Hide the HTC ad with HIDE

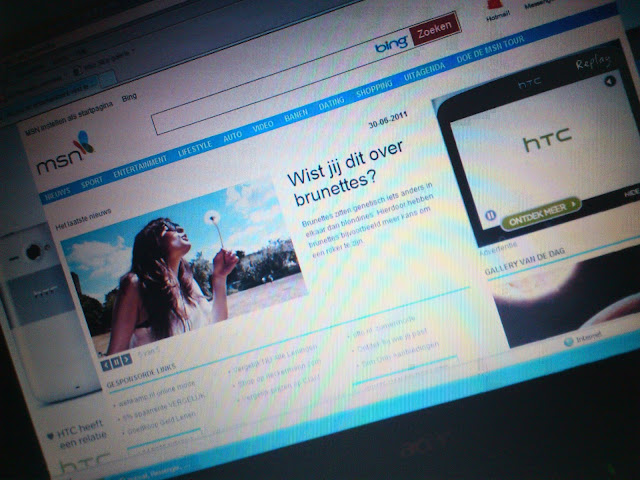coord(632,192)
